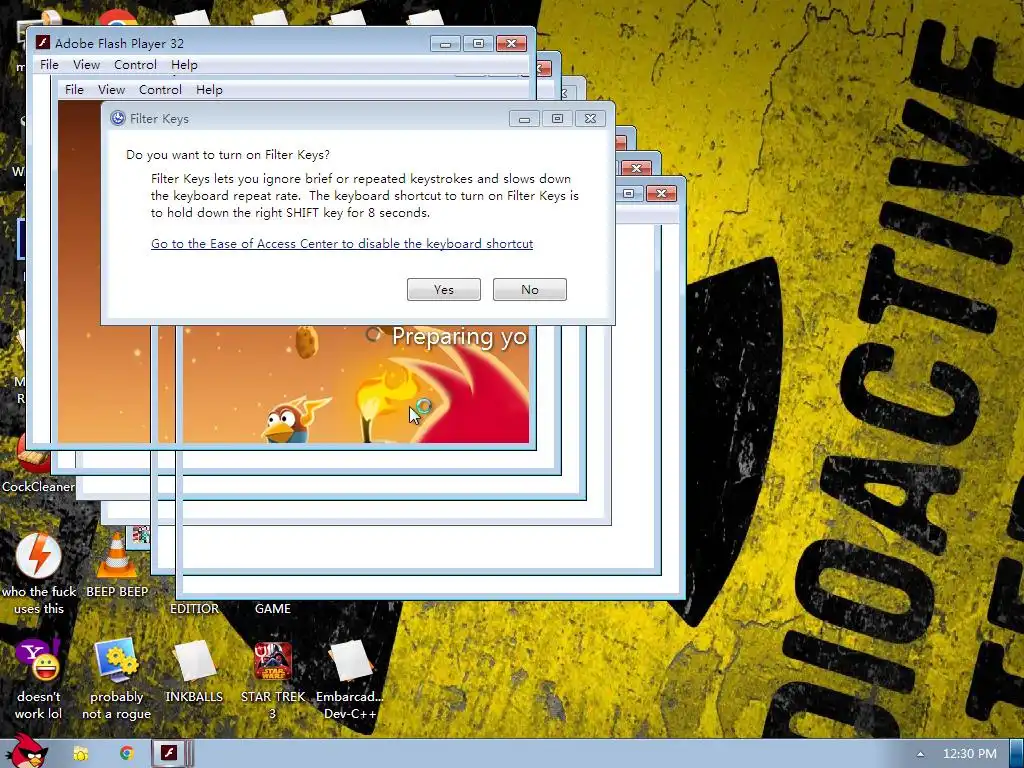This screenshot has width=1024, height=768.
Task: Open View menu in second Flash window
Action: coord(111,89)
